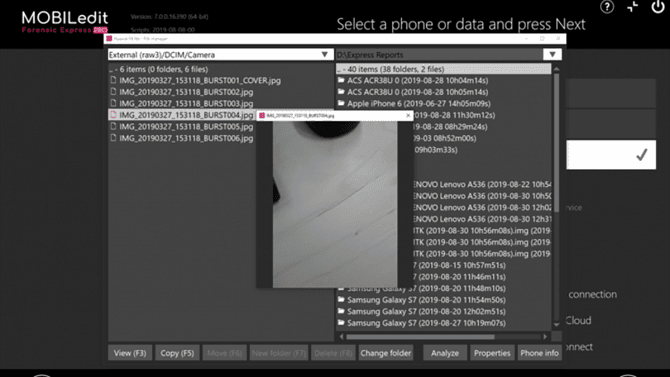Click file icon of BURST003.jpg
Image resolution: width=670 pixels, height=377 pixels.
click(113, 103)
